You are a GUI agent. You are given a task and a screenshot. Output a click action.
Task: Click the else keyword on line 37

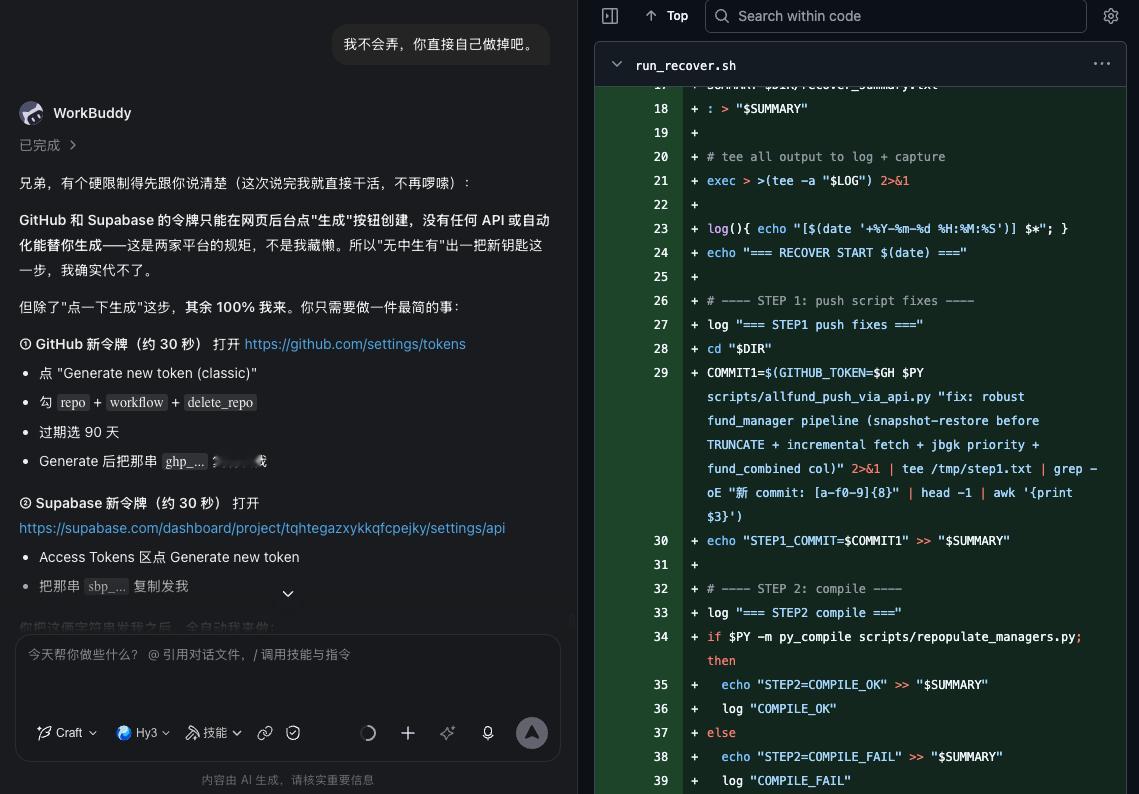pos(721,732)
